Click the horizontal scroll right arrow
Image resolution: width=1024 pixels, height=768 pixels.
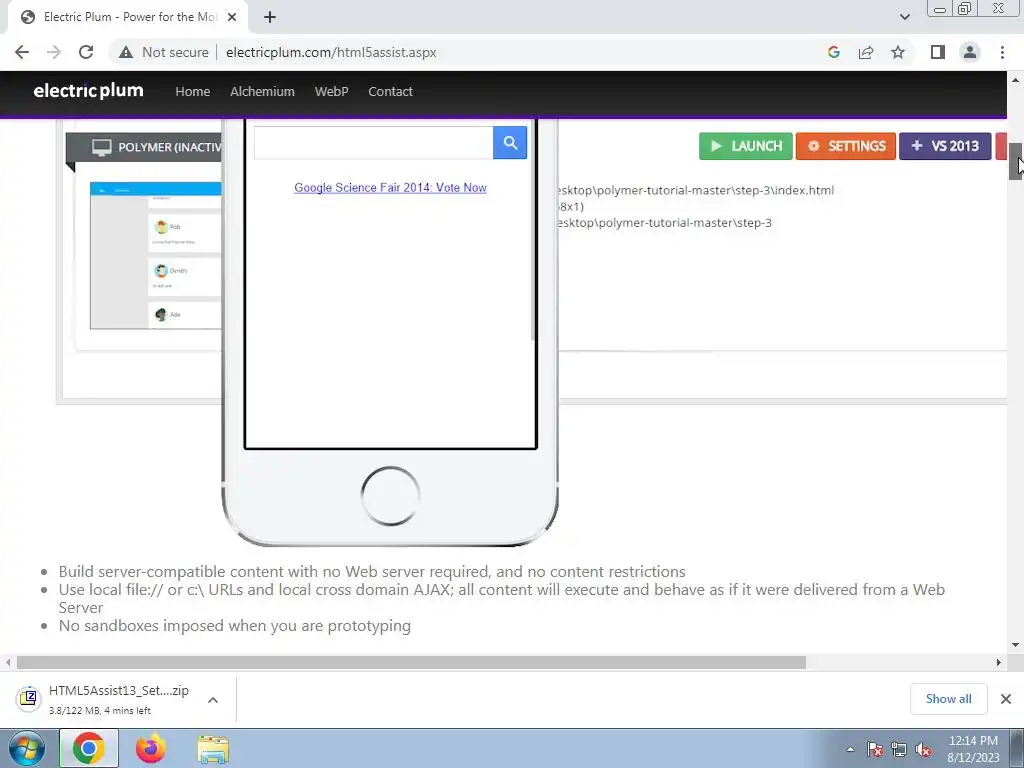click(998, 662)
